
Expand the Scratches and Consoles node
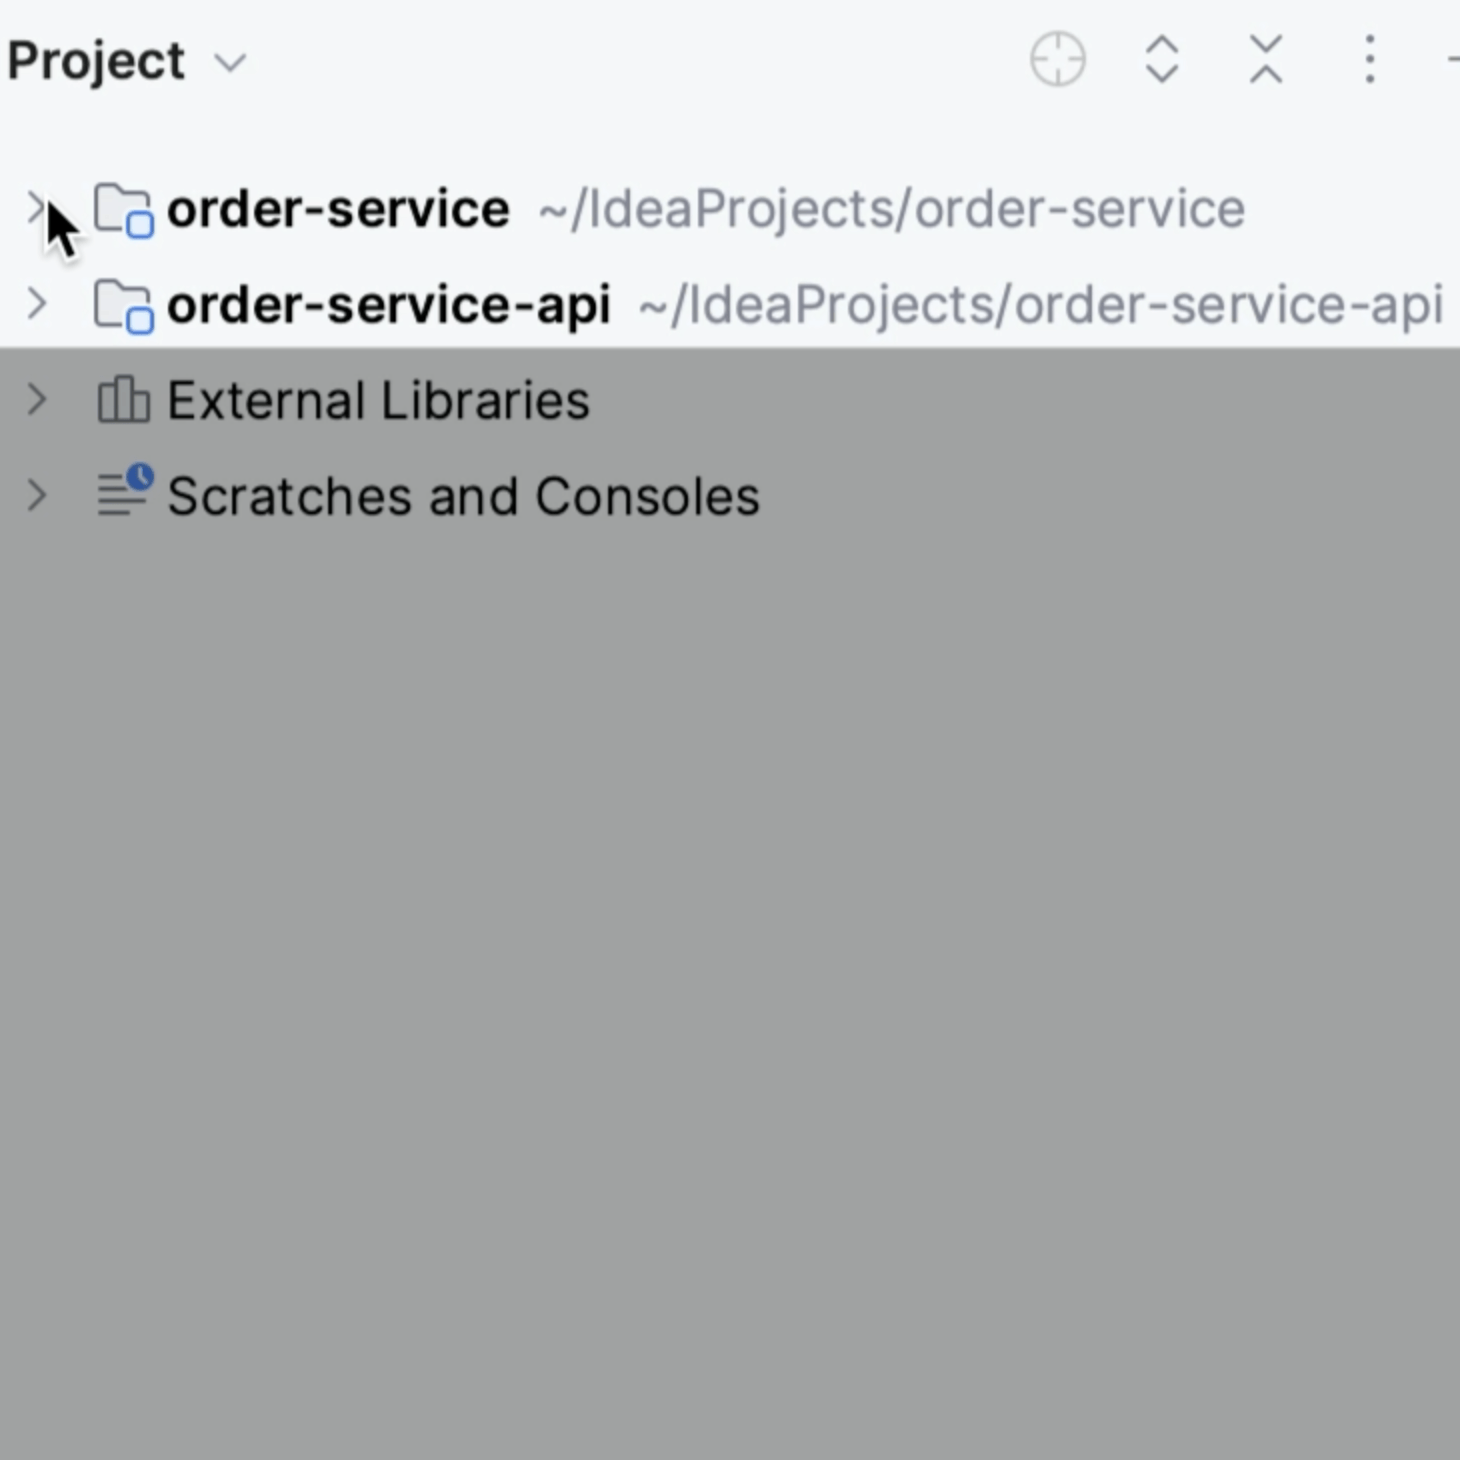[38, 495]
